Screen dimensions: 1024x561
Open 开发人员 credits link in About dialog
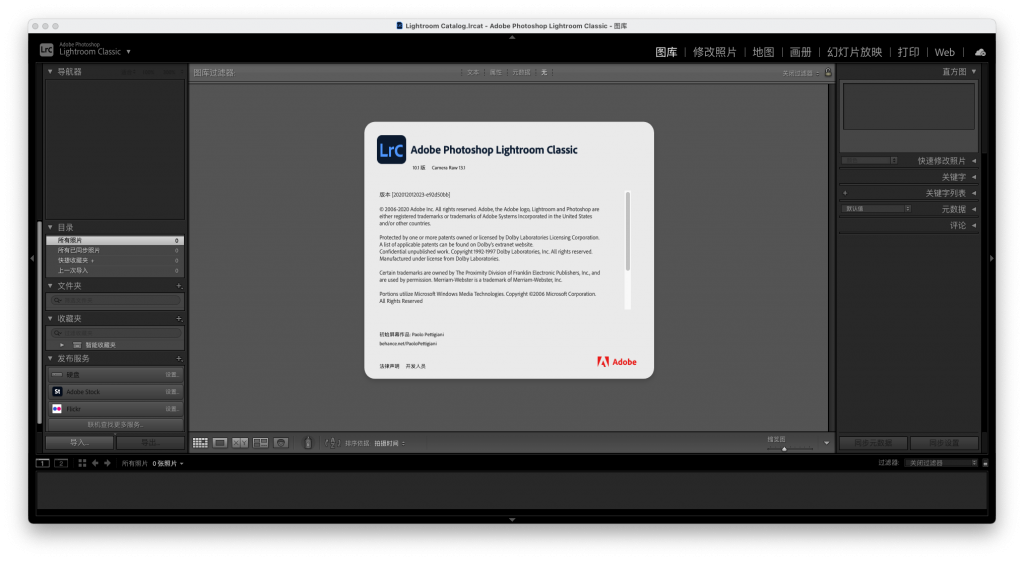point(415,366)
